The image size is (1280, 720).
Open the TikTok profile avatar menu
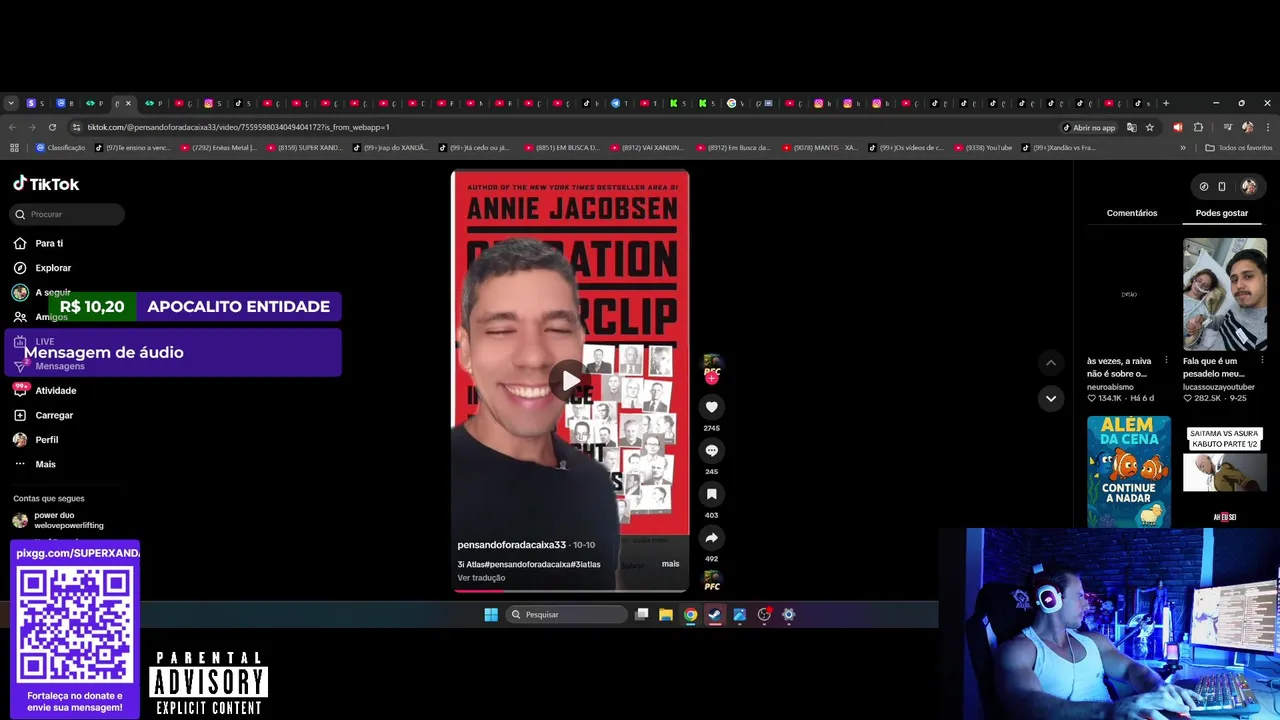1249,186
